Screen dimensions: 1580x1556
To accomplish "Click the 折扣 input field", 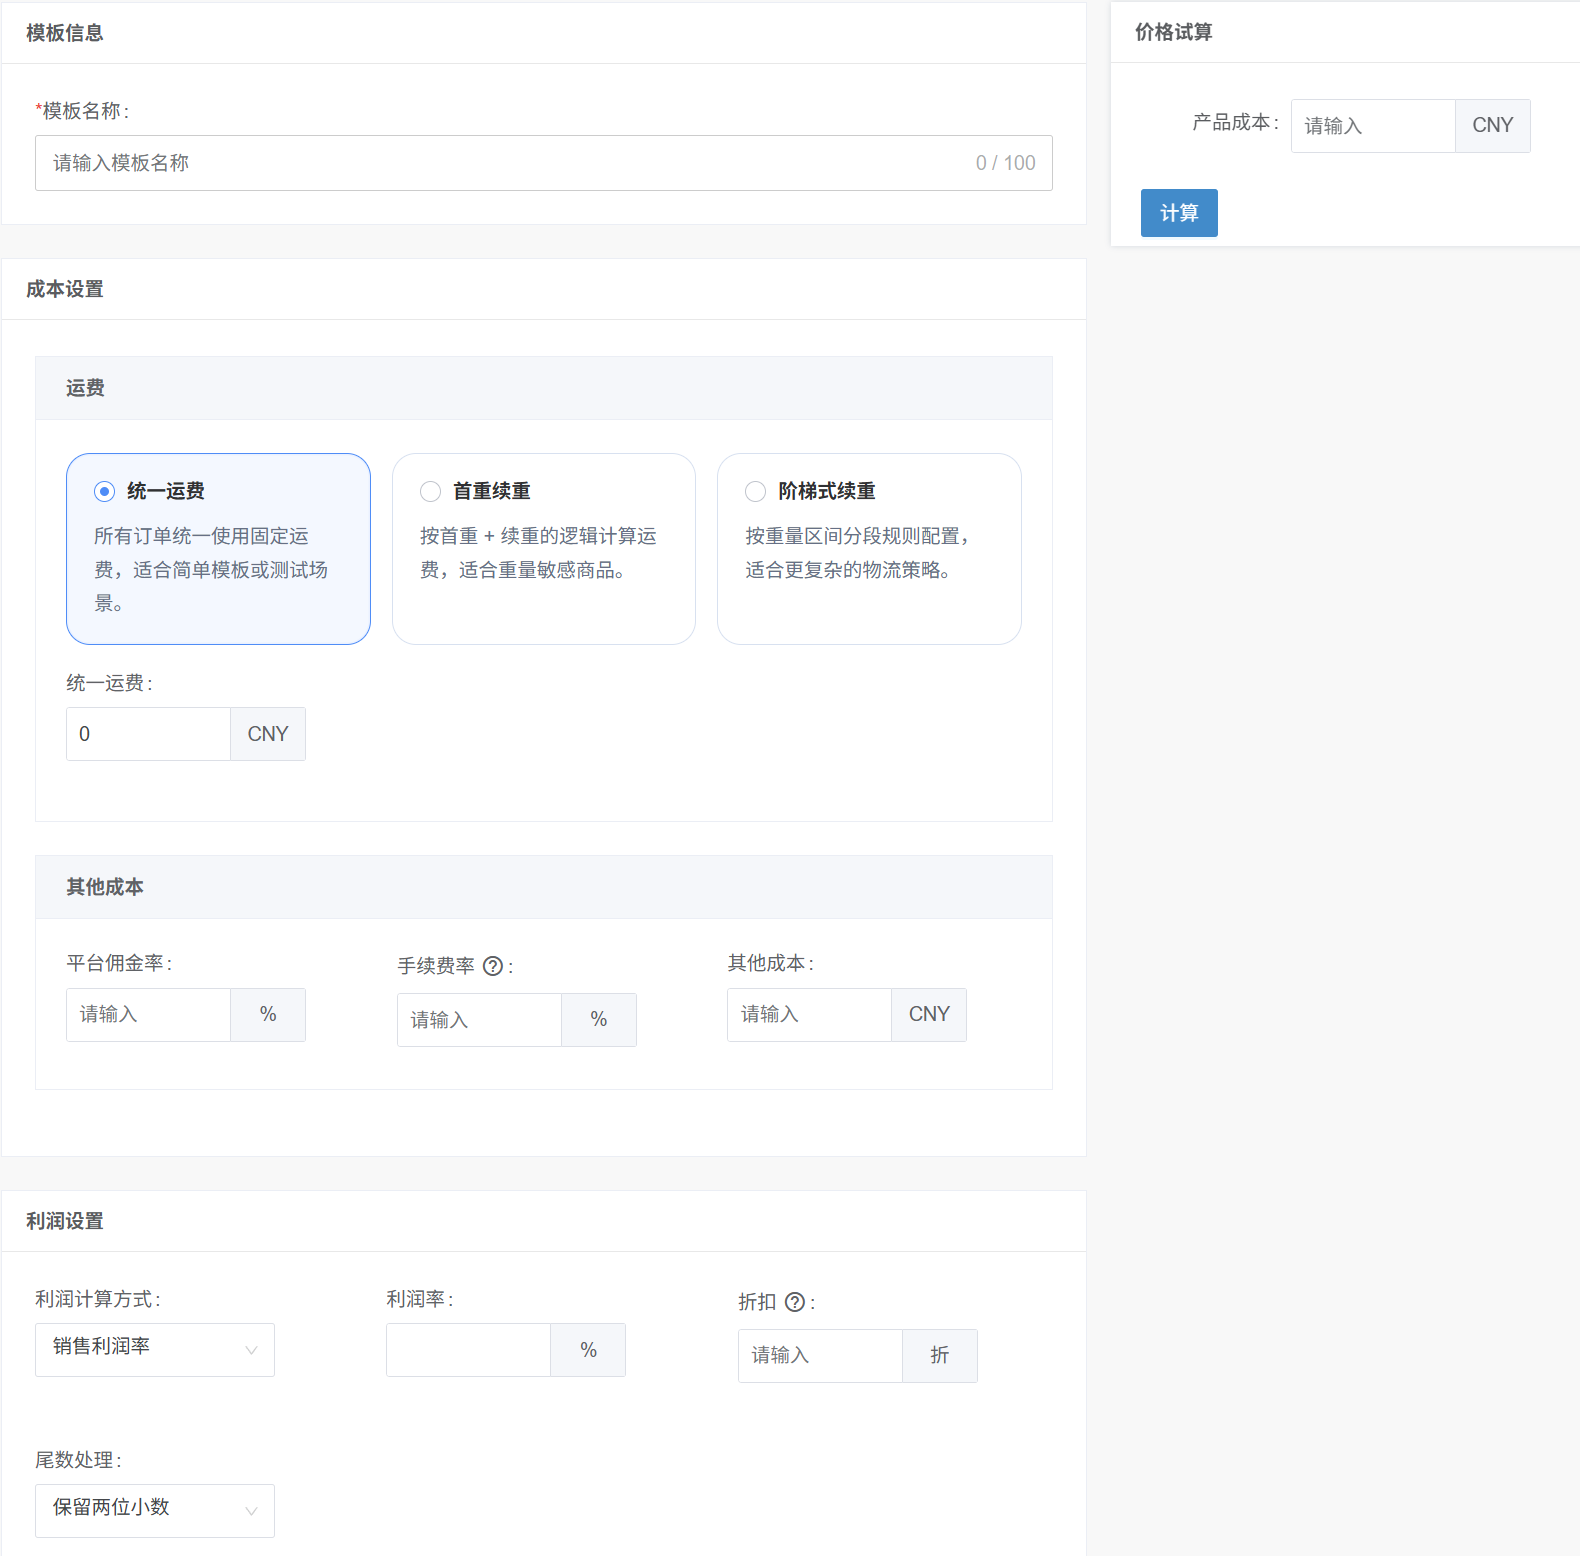I will 821,1356.
